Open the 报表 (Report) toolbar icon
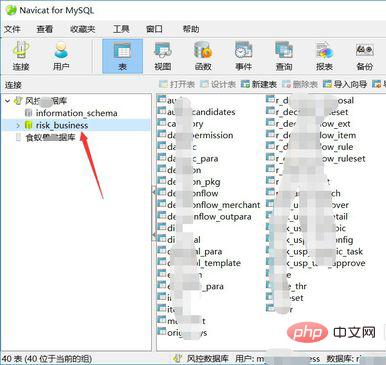 (324, 56)
